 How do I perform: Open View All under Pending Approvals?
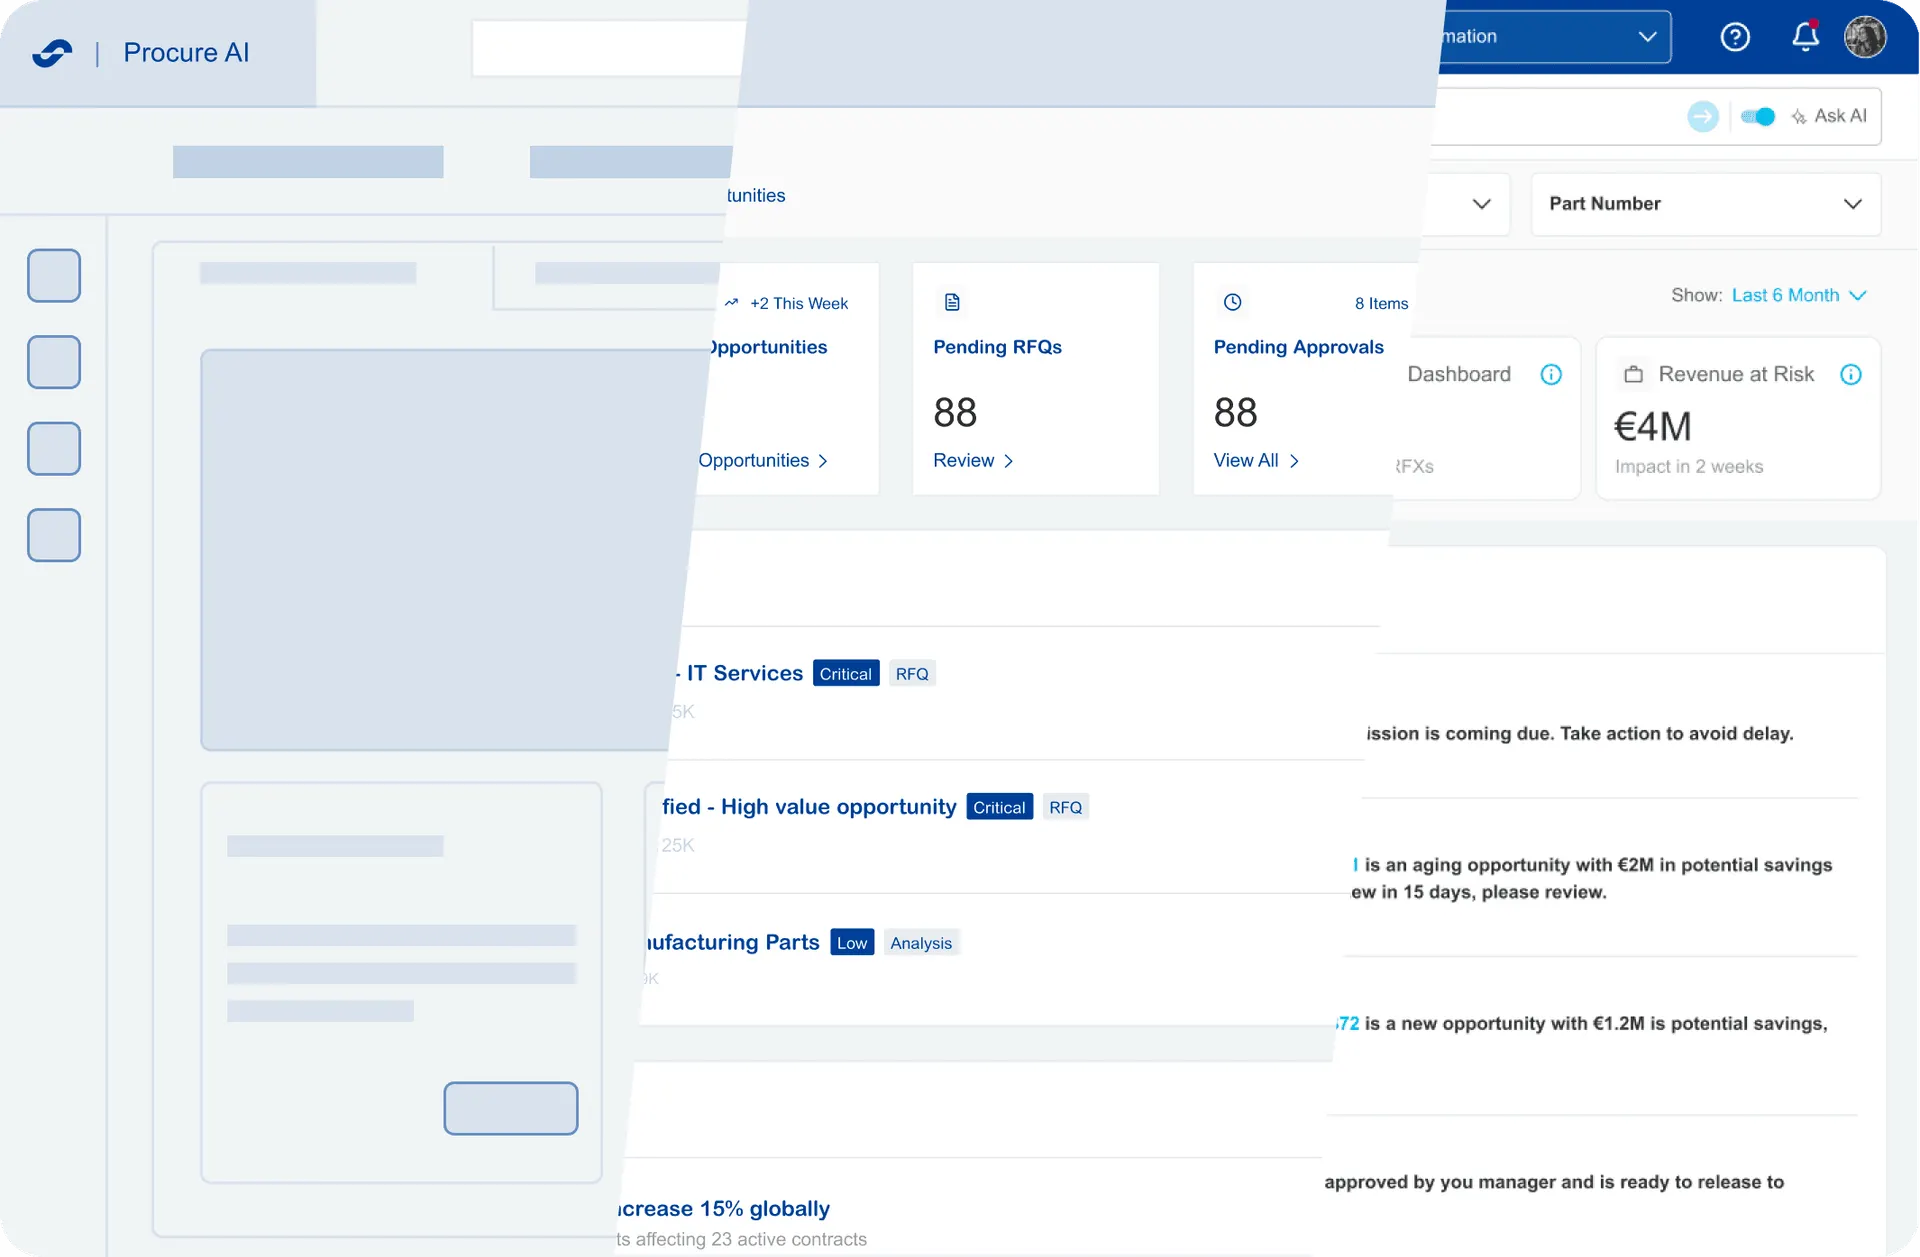pyautogui.click(x=1256, y=460)
